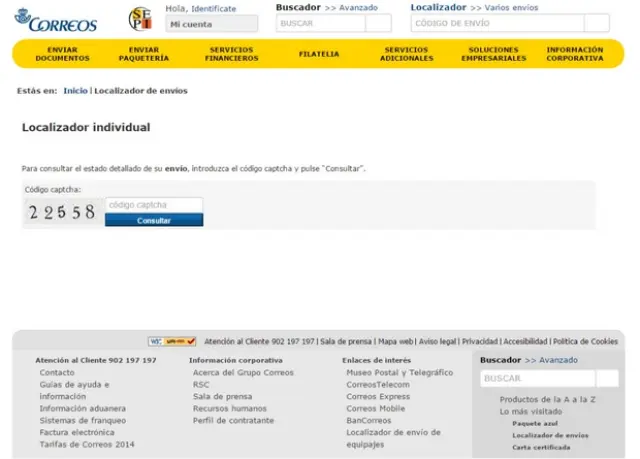The width and height of the screenshot is (640, 459).
Task: Click the Consultar button
Action: [x=154, y=220]
